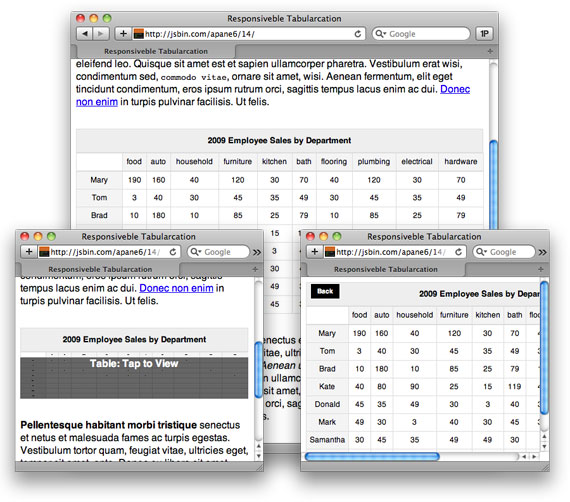Go forward in the top Safari window
Viewport: 570px width, 502px height.
pyautogui.click(x=101, y=34)
